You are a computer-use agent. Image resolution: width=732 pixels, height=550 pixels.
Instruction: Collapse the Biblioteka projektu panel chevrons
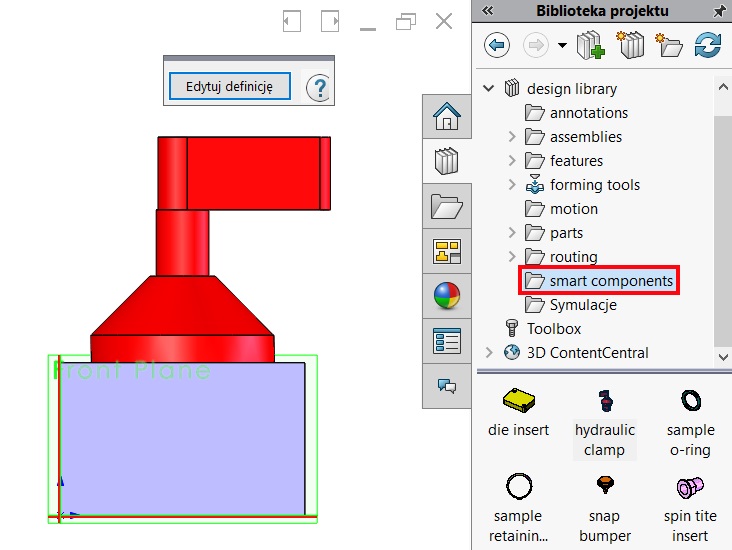(x=488, y=10)
